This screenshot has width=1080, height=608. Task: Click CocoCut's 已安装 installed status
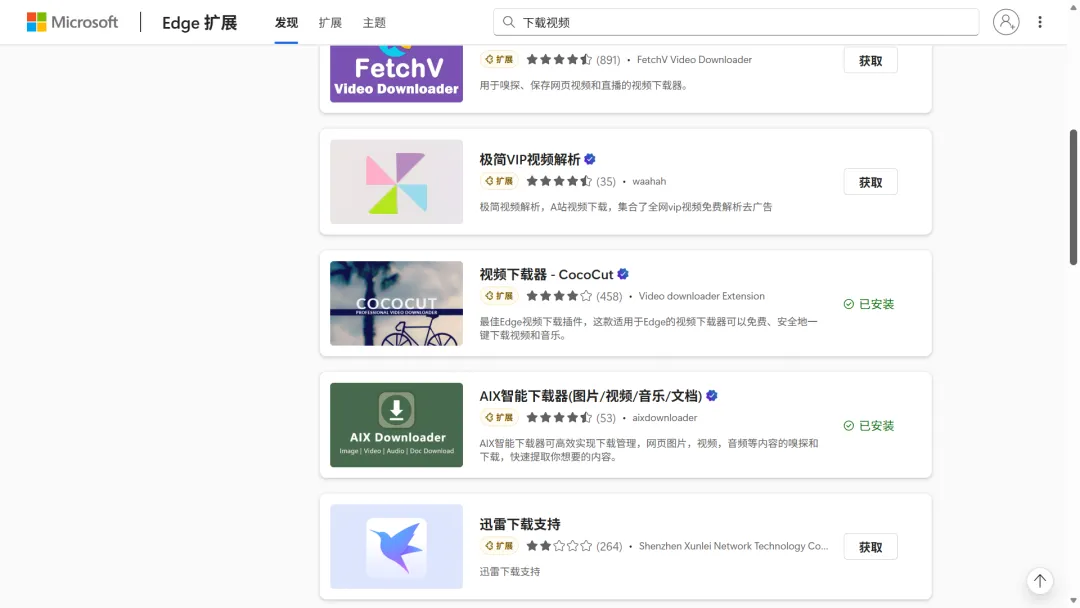coord(869,304)
